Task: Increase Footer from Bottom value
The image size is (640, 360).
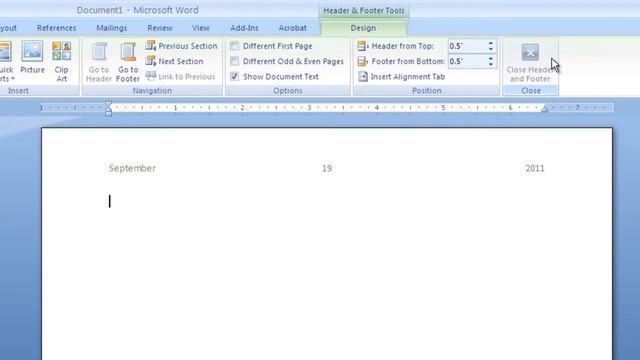Action: [491, 58]
